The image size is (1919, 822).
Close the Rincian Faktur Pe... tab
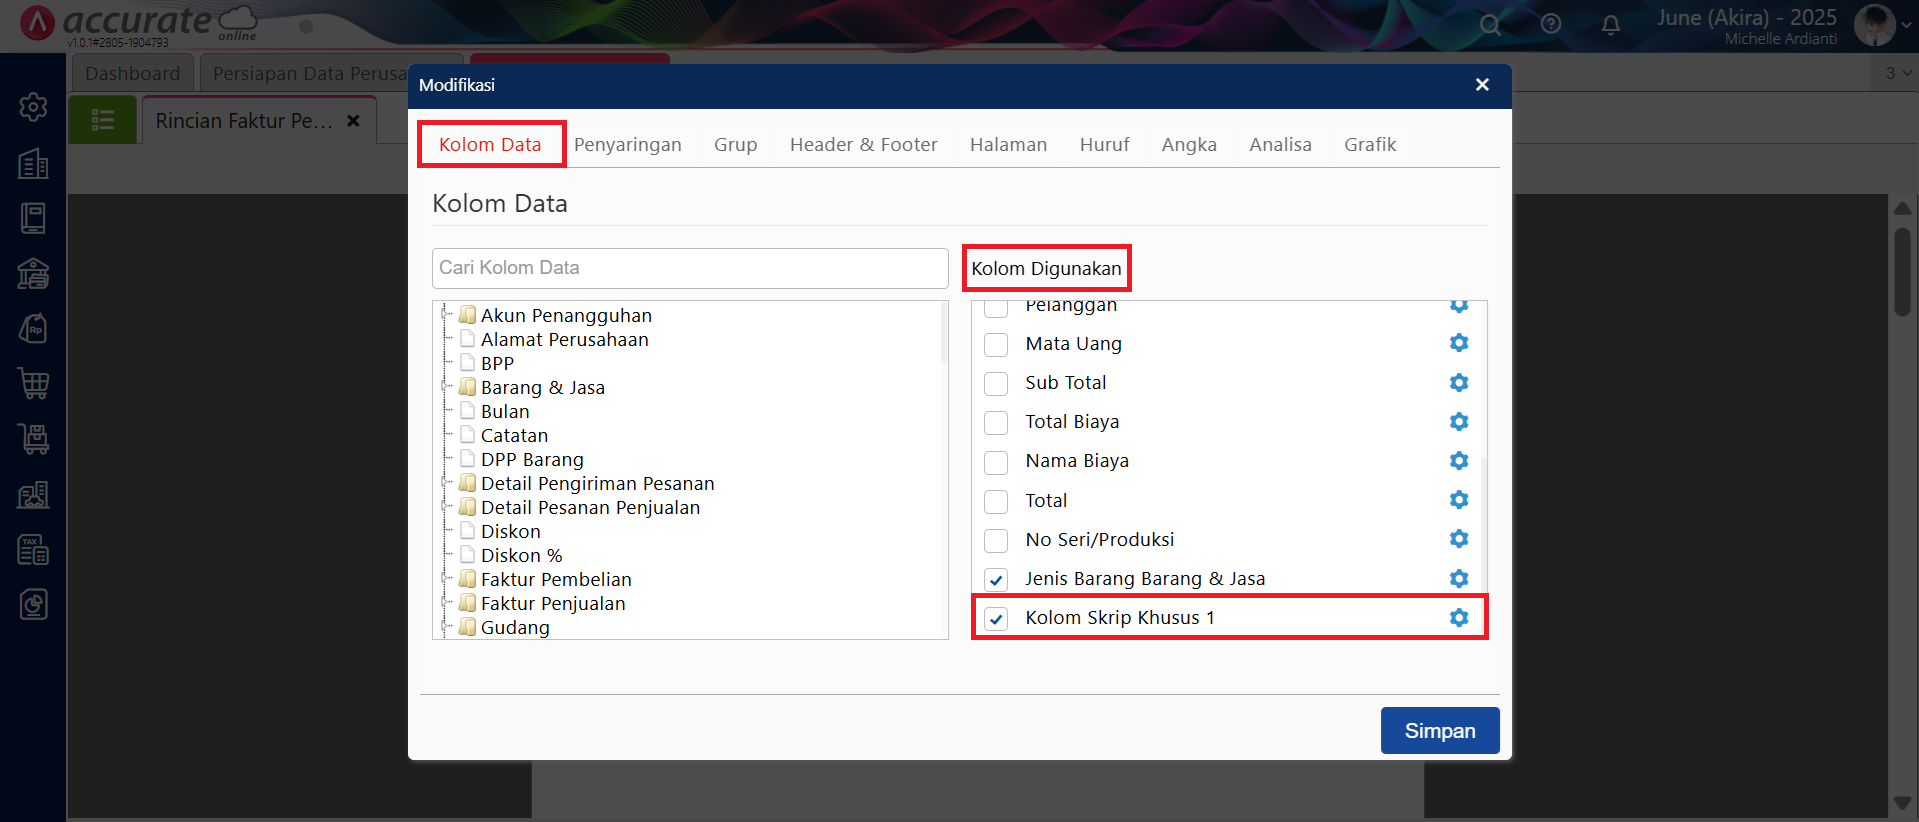pyautogui.click(x=353, y=121)
